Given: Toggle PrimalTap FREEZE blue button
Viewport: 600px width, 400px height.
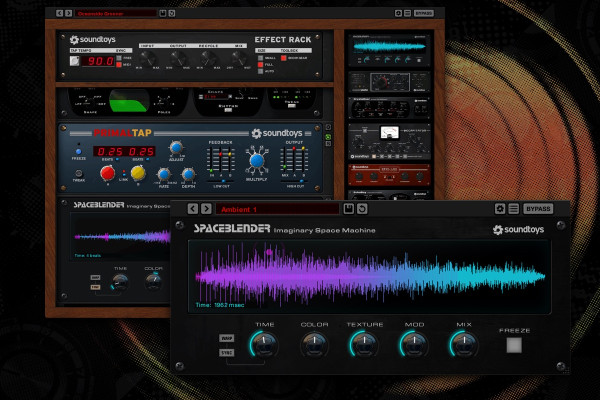Looking at the screenshot, I should click(78, 151).
